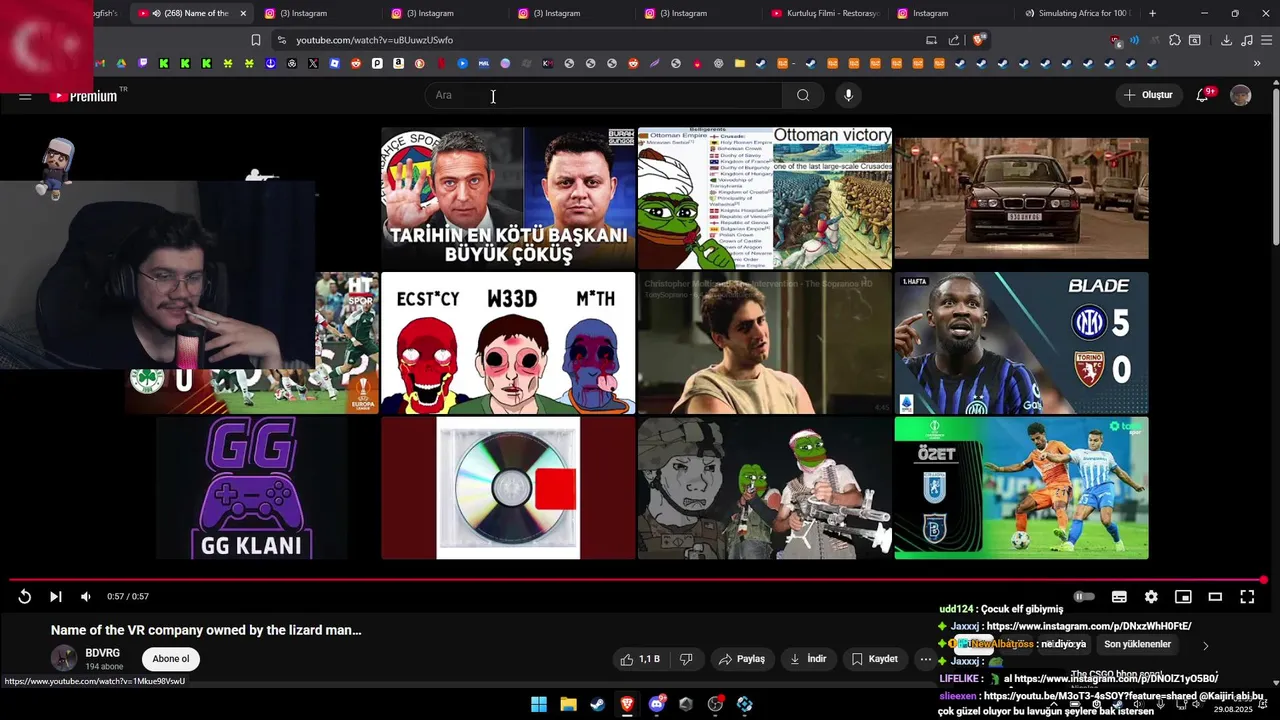The image size is (1280, 720).
Task: Open the BDVRG channel name link
Action: (x=102, y=653)
